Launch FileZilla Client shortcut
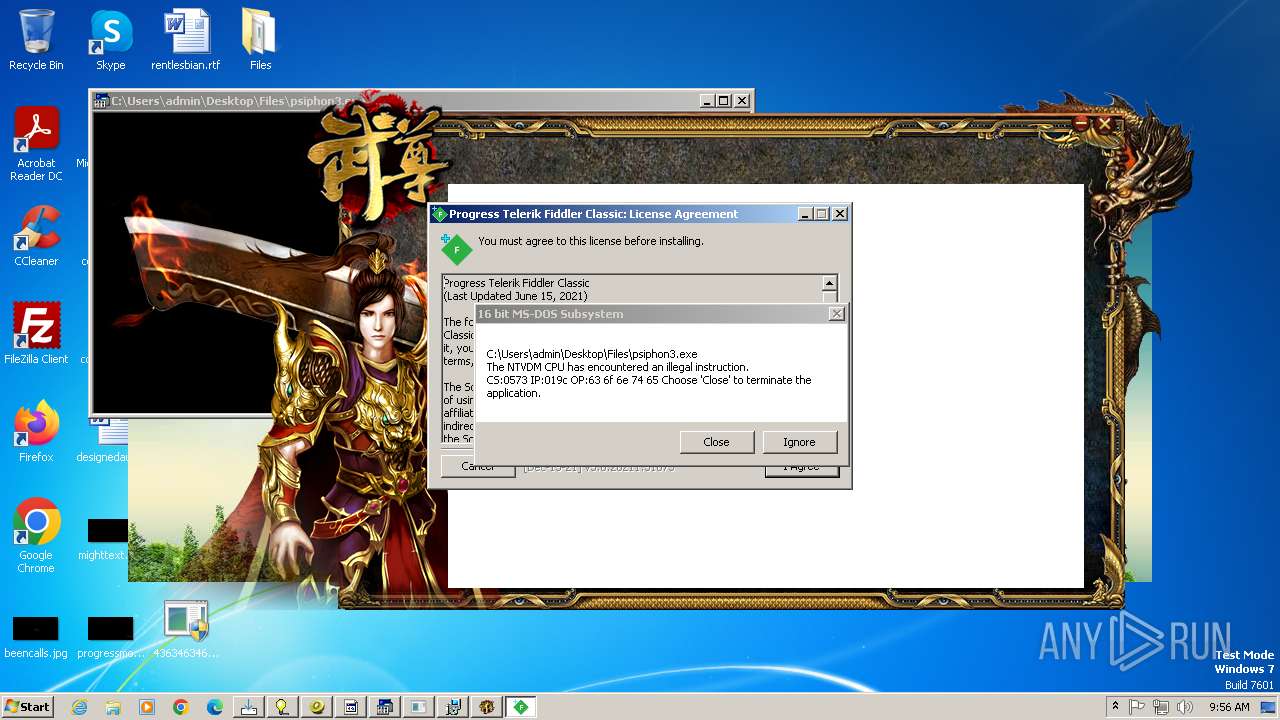This screenshot has width=1280, height=720. point(36,333)
